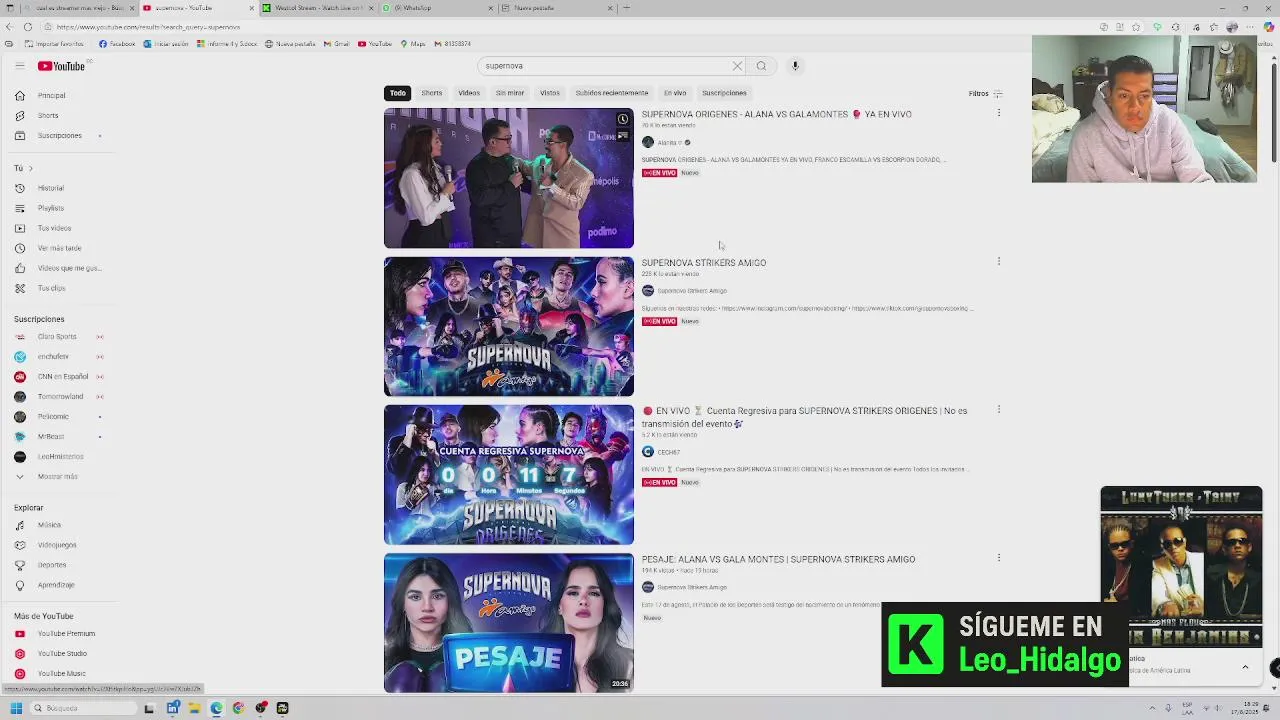Open more options for PESAJE result

click(998, 558)
